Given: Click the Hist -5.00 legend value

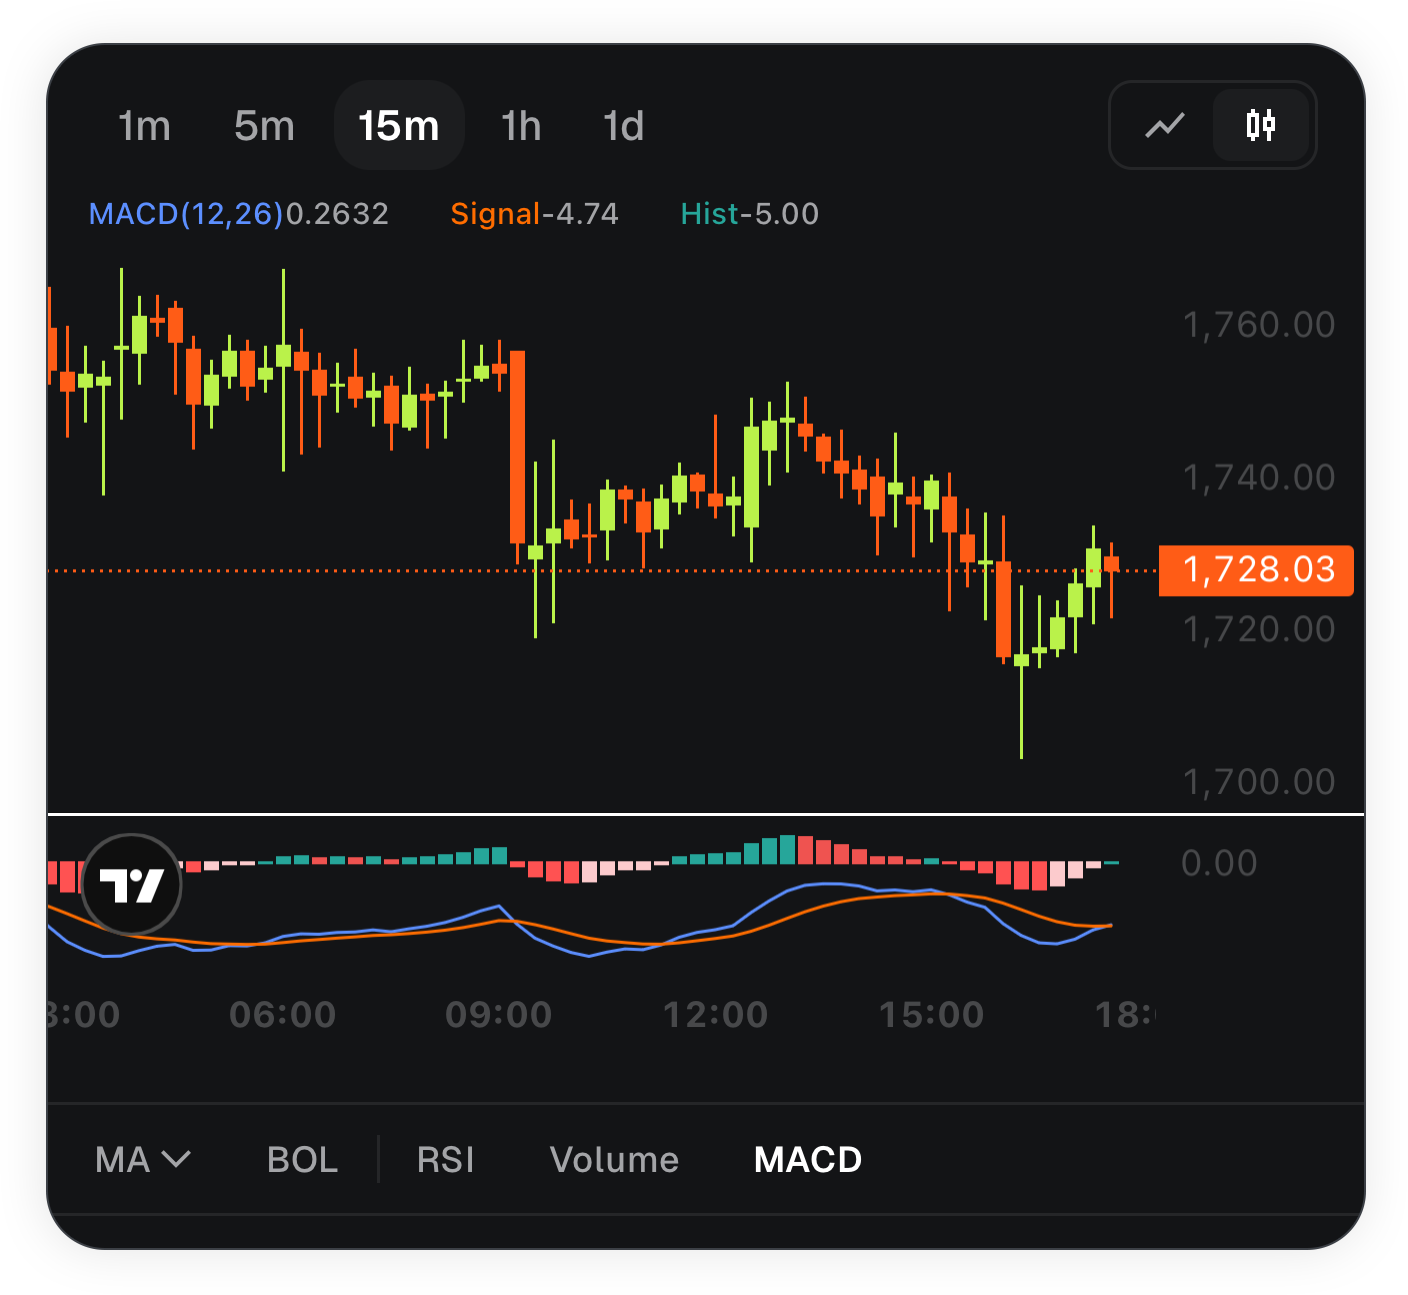Looking at the screenshot, I should [749, 213].
